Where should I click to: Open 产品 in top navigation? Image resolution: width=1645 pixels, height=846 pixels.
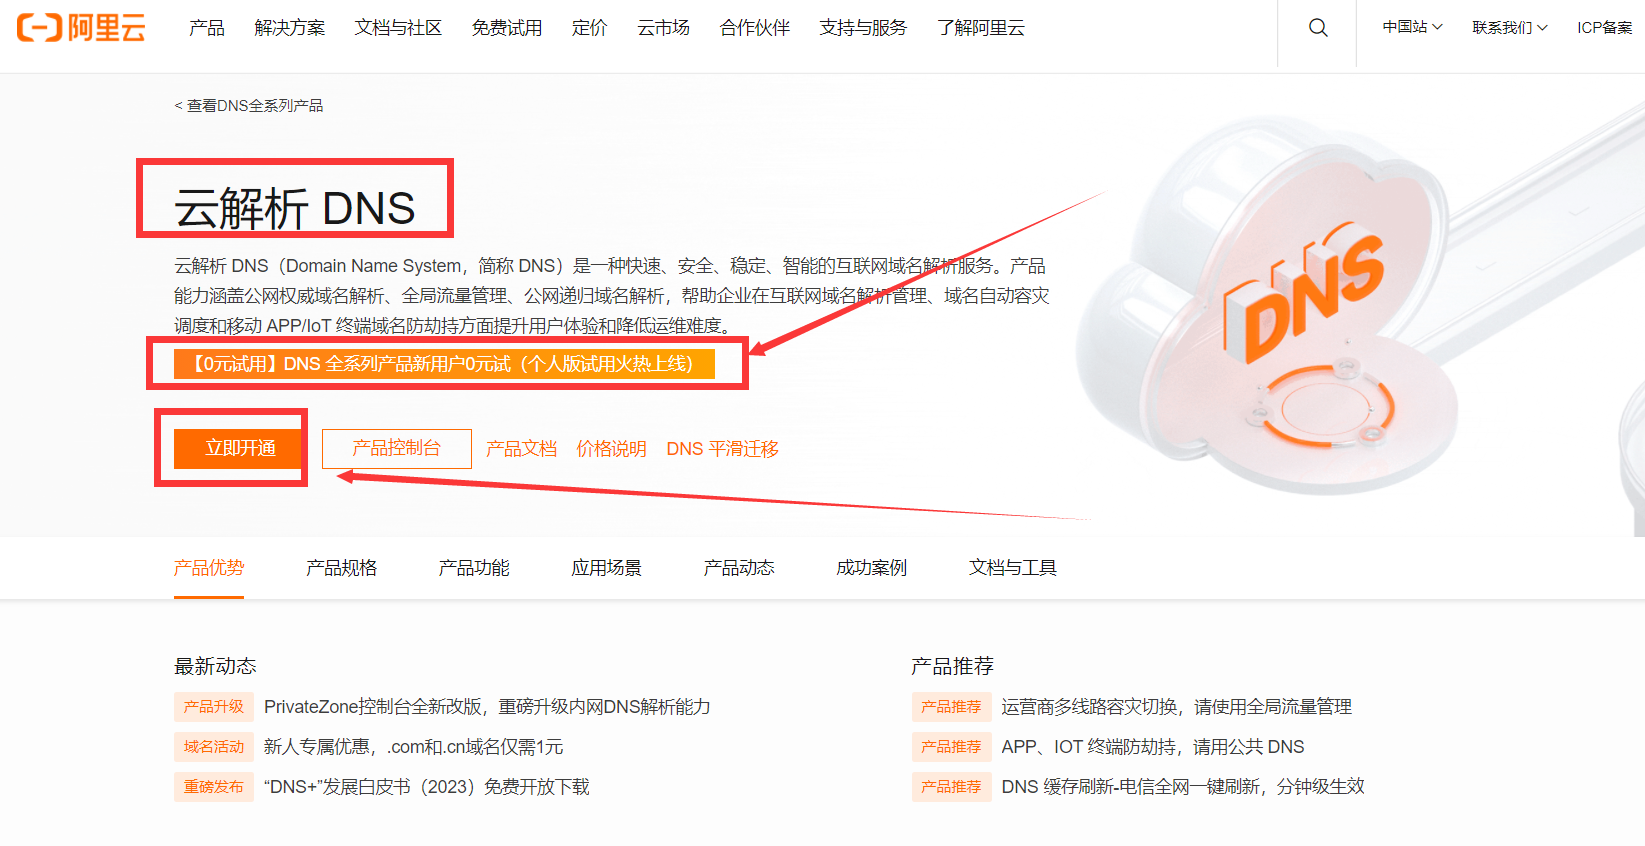tap(207, 28)
